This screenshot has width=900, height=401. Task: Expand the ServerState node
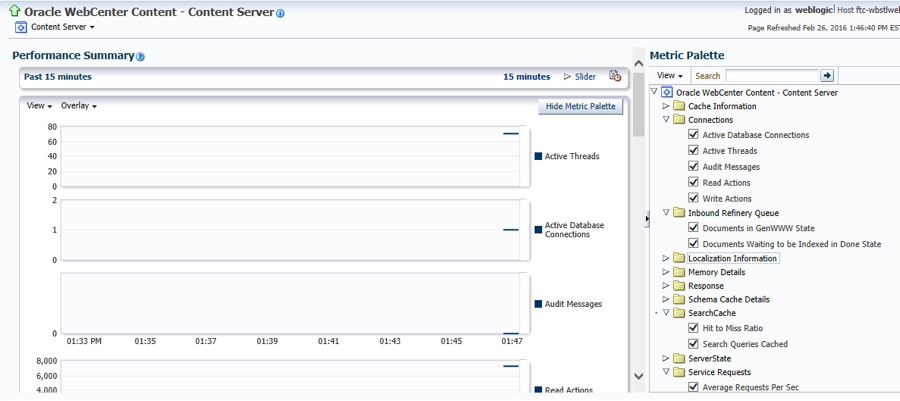[666, 359]
